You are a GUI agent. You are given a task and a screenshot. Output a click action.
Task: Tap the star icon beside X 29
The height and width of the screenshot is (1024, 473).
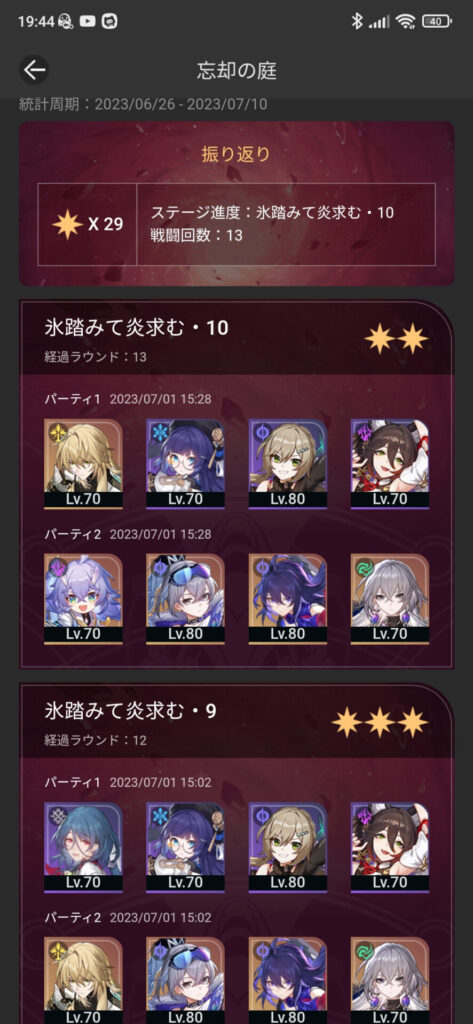tap(67, 225)
